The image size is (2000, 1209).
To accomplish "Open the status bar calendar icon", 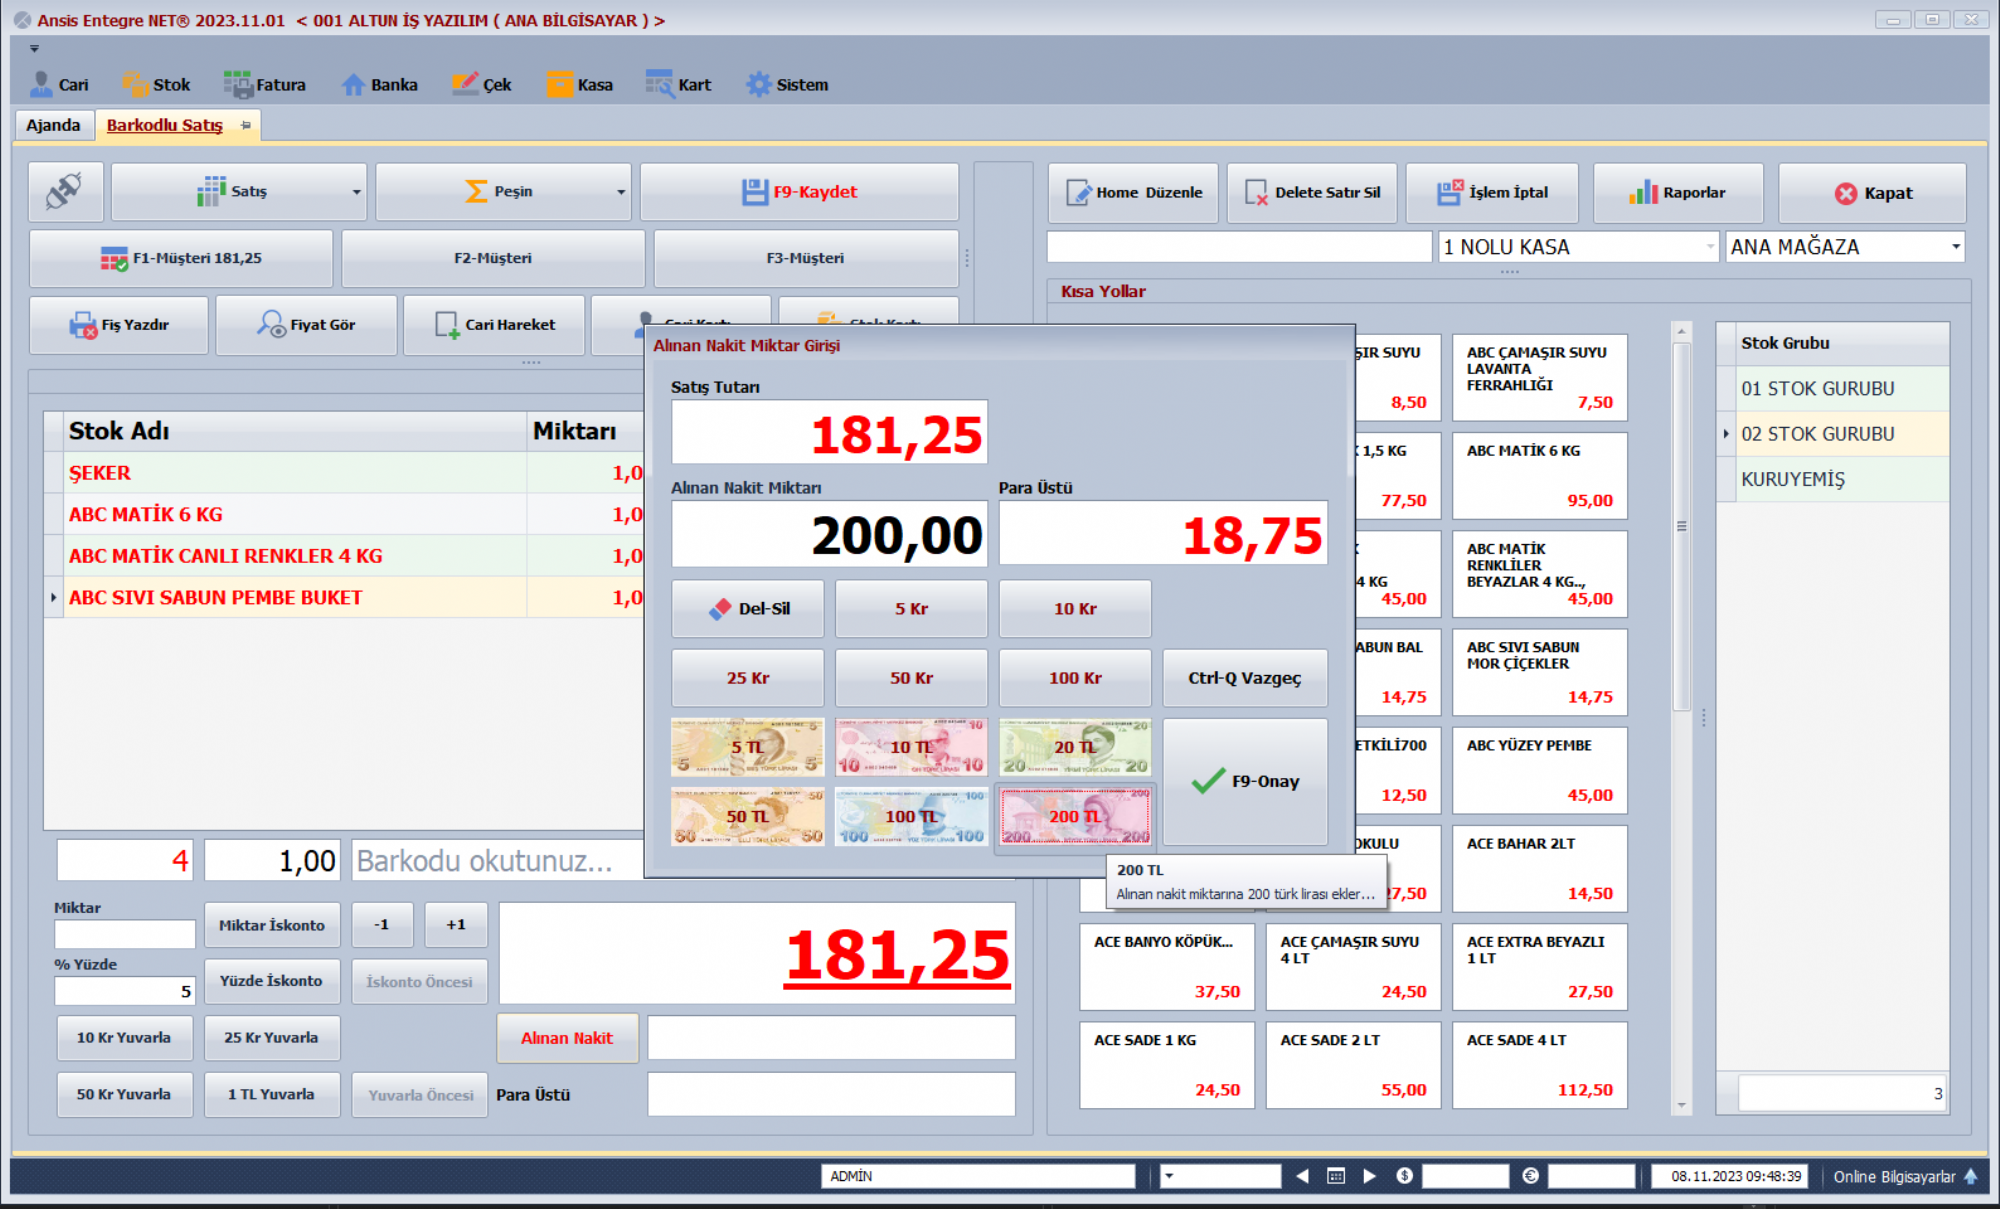I will coord(1336,1176).
